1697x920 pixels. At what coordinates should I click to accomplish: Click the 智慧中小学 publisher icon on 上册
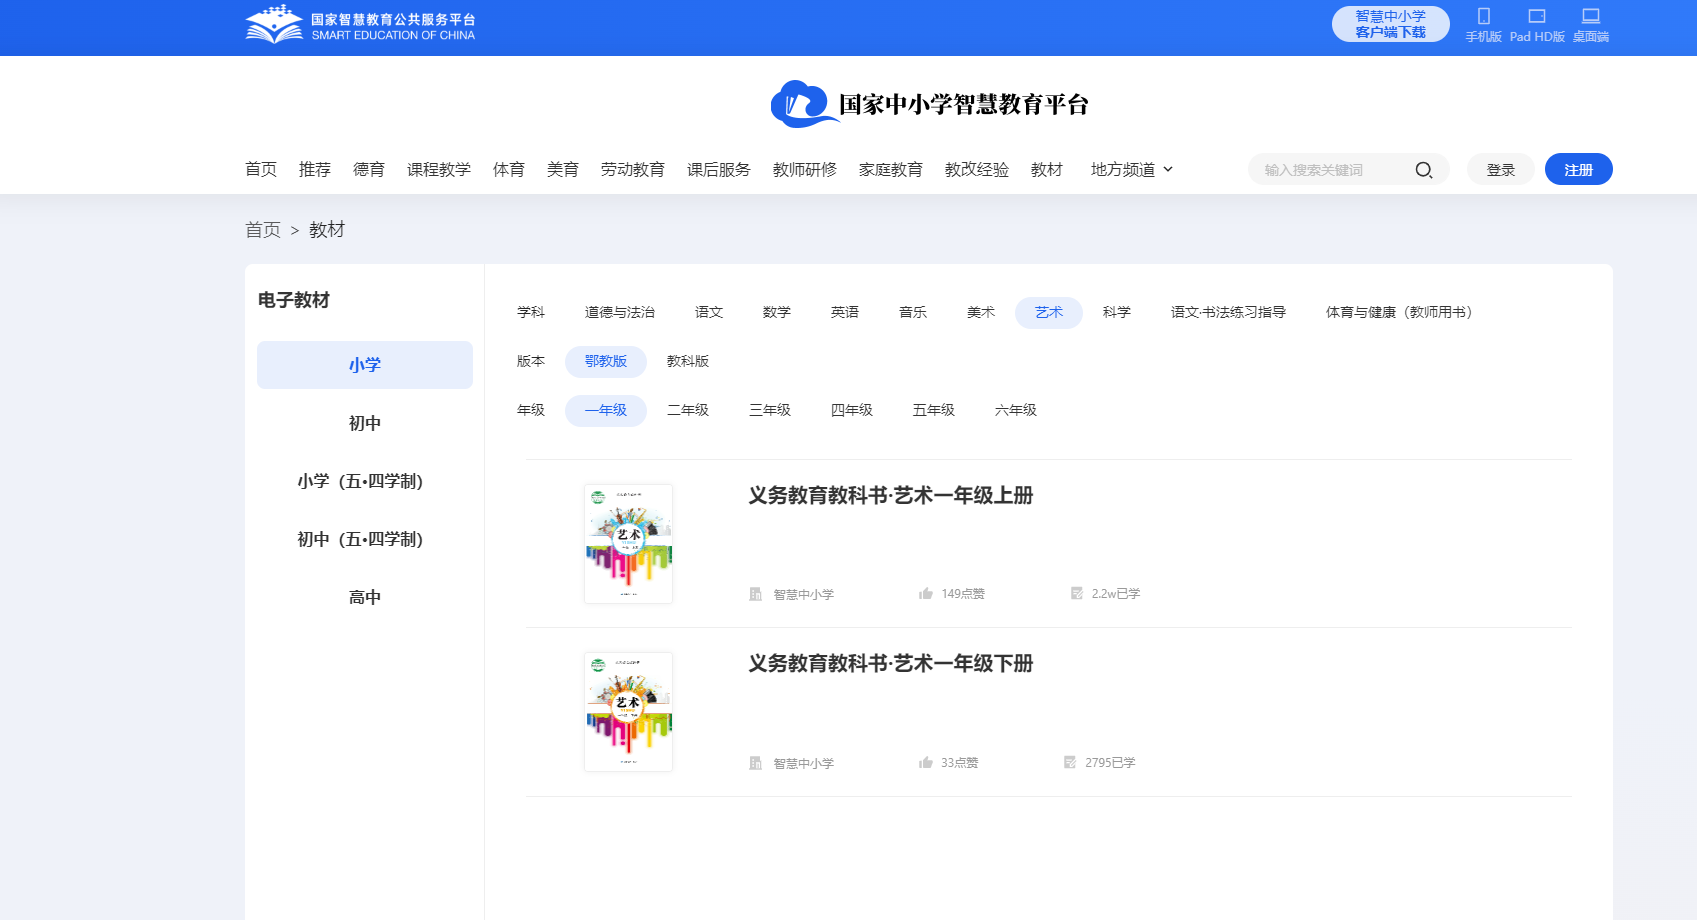pyautogui.click(x=754, y=592)
